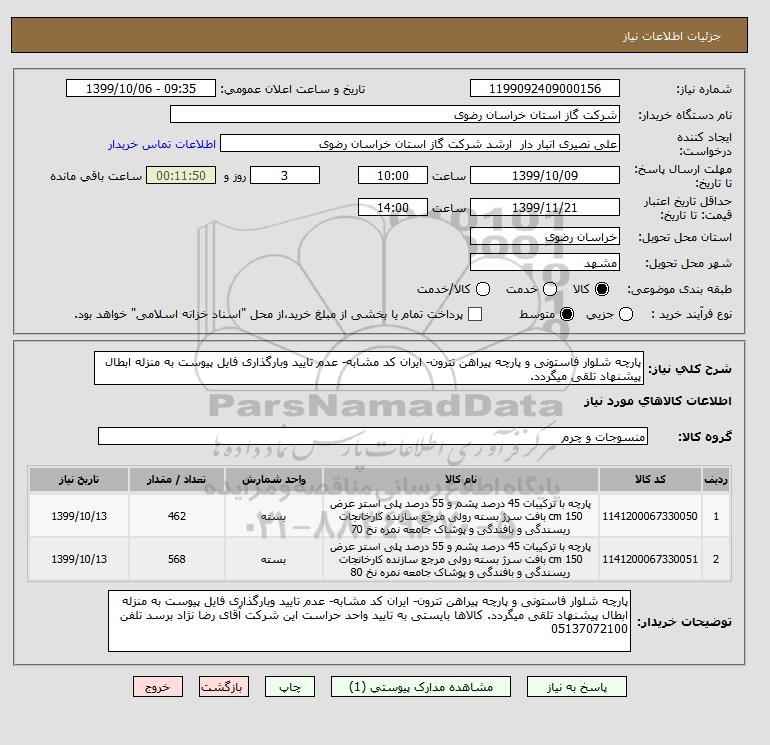Click the delivery province field خراسان رضوی
The width and height of the screenshot is (770, 745).
click(545, 237)
